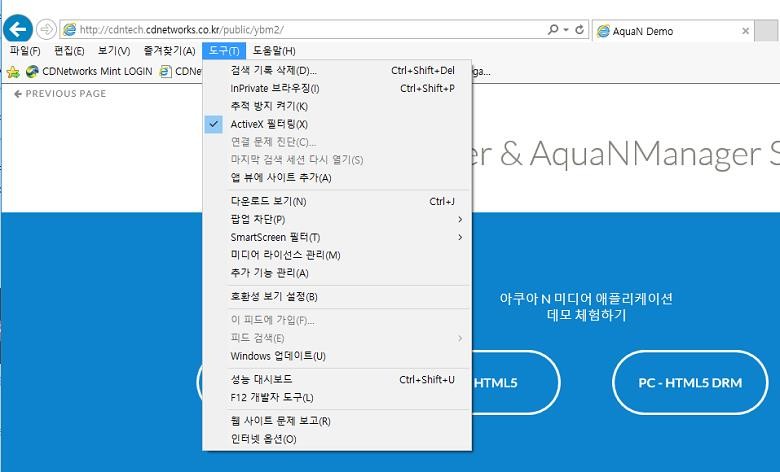
Task: Choose 미디어 라이선스 관리(M) entry
Action: coord(337,255)
